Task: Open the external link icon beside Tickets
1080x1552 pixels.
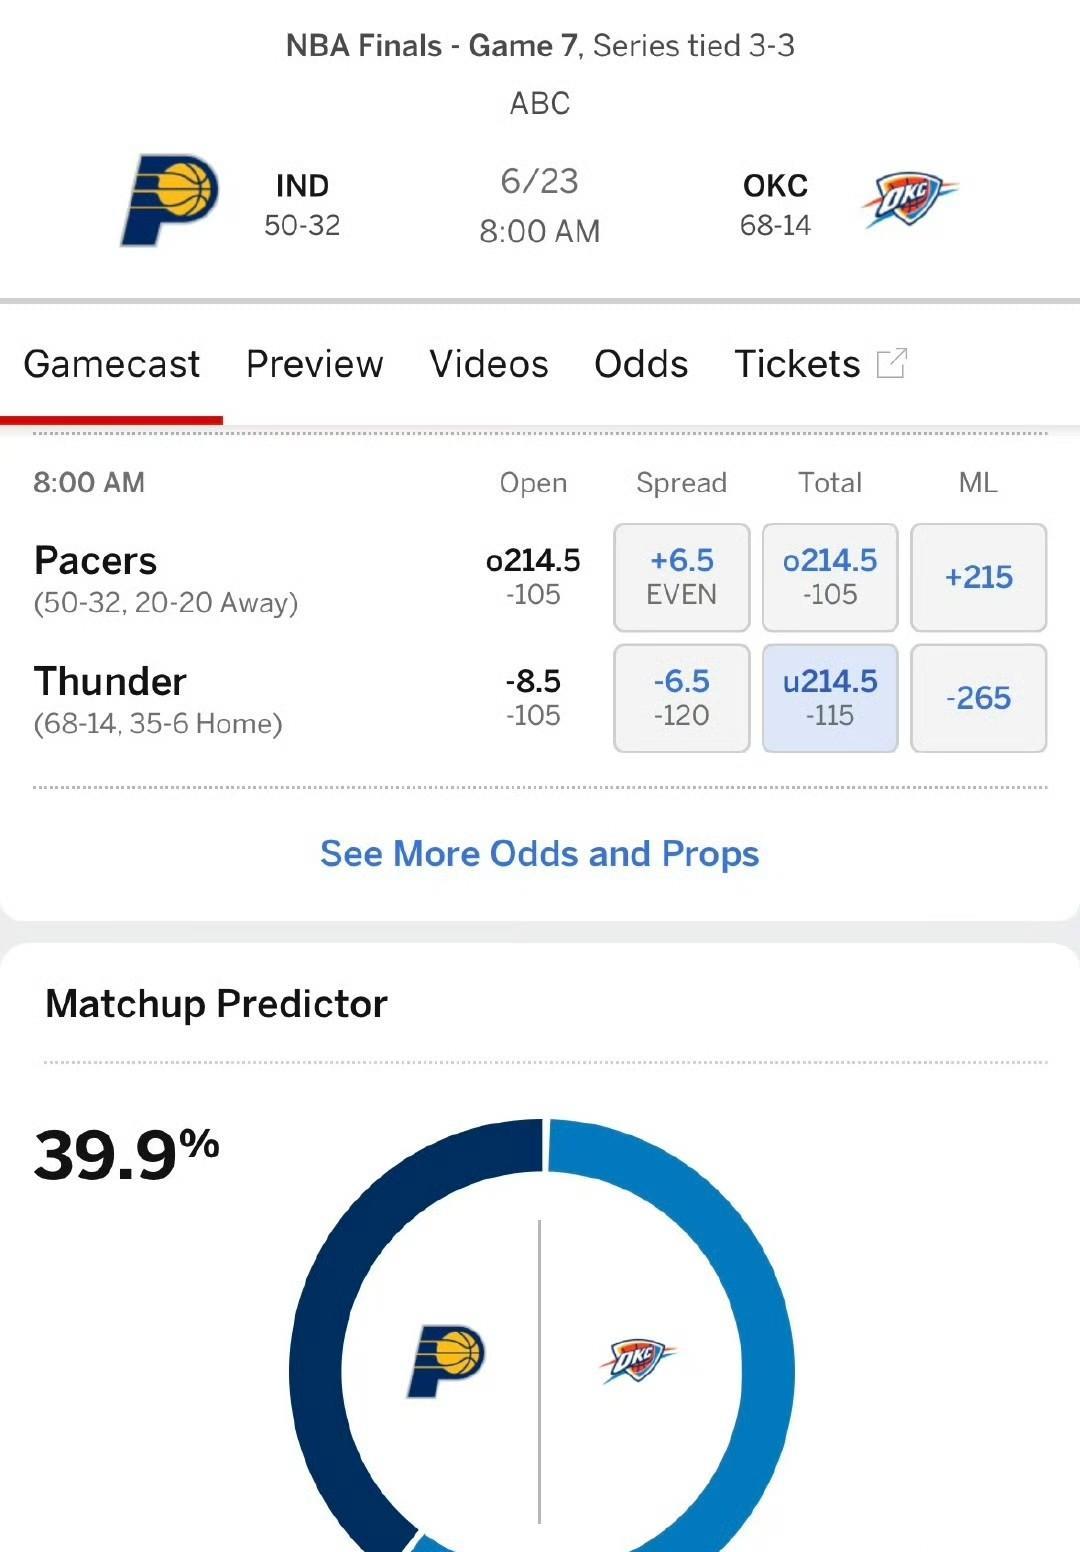Action: tap(891, 363)
